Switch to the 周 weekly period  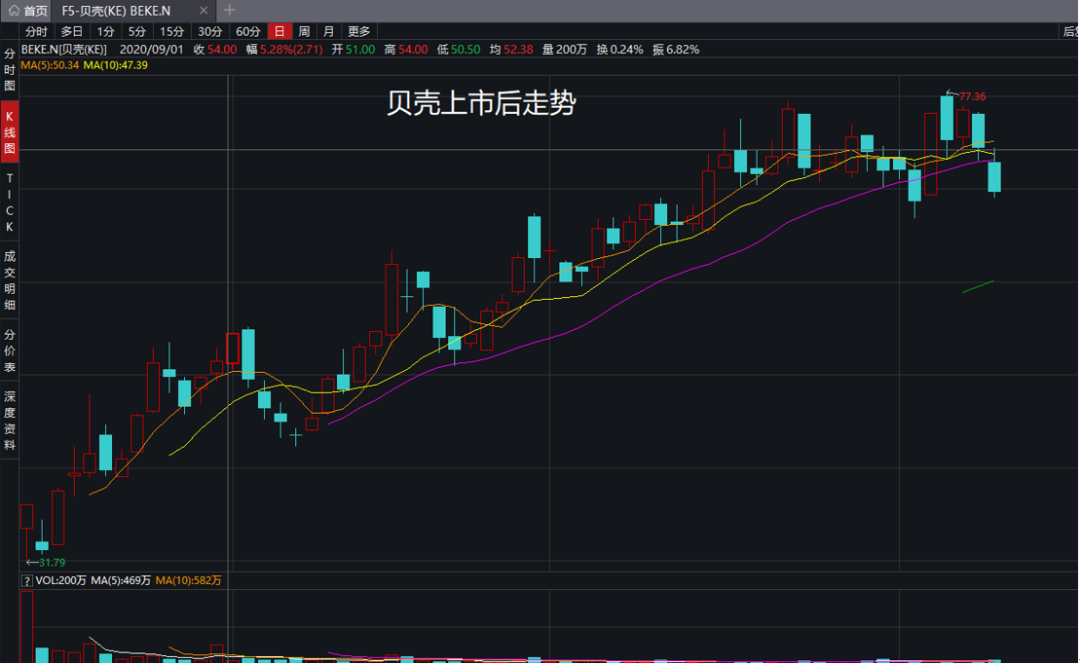pos(304,32)
